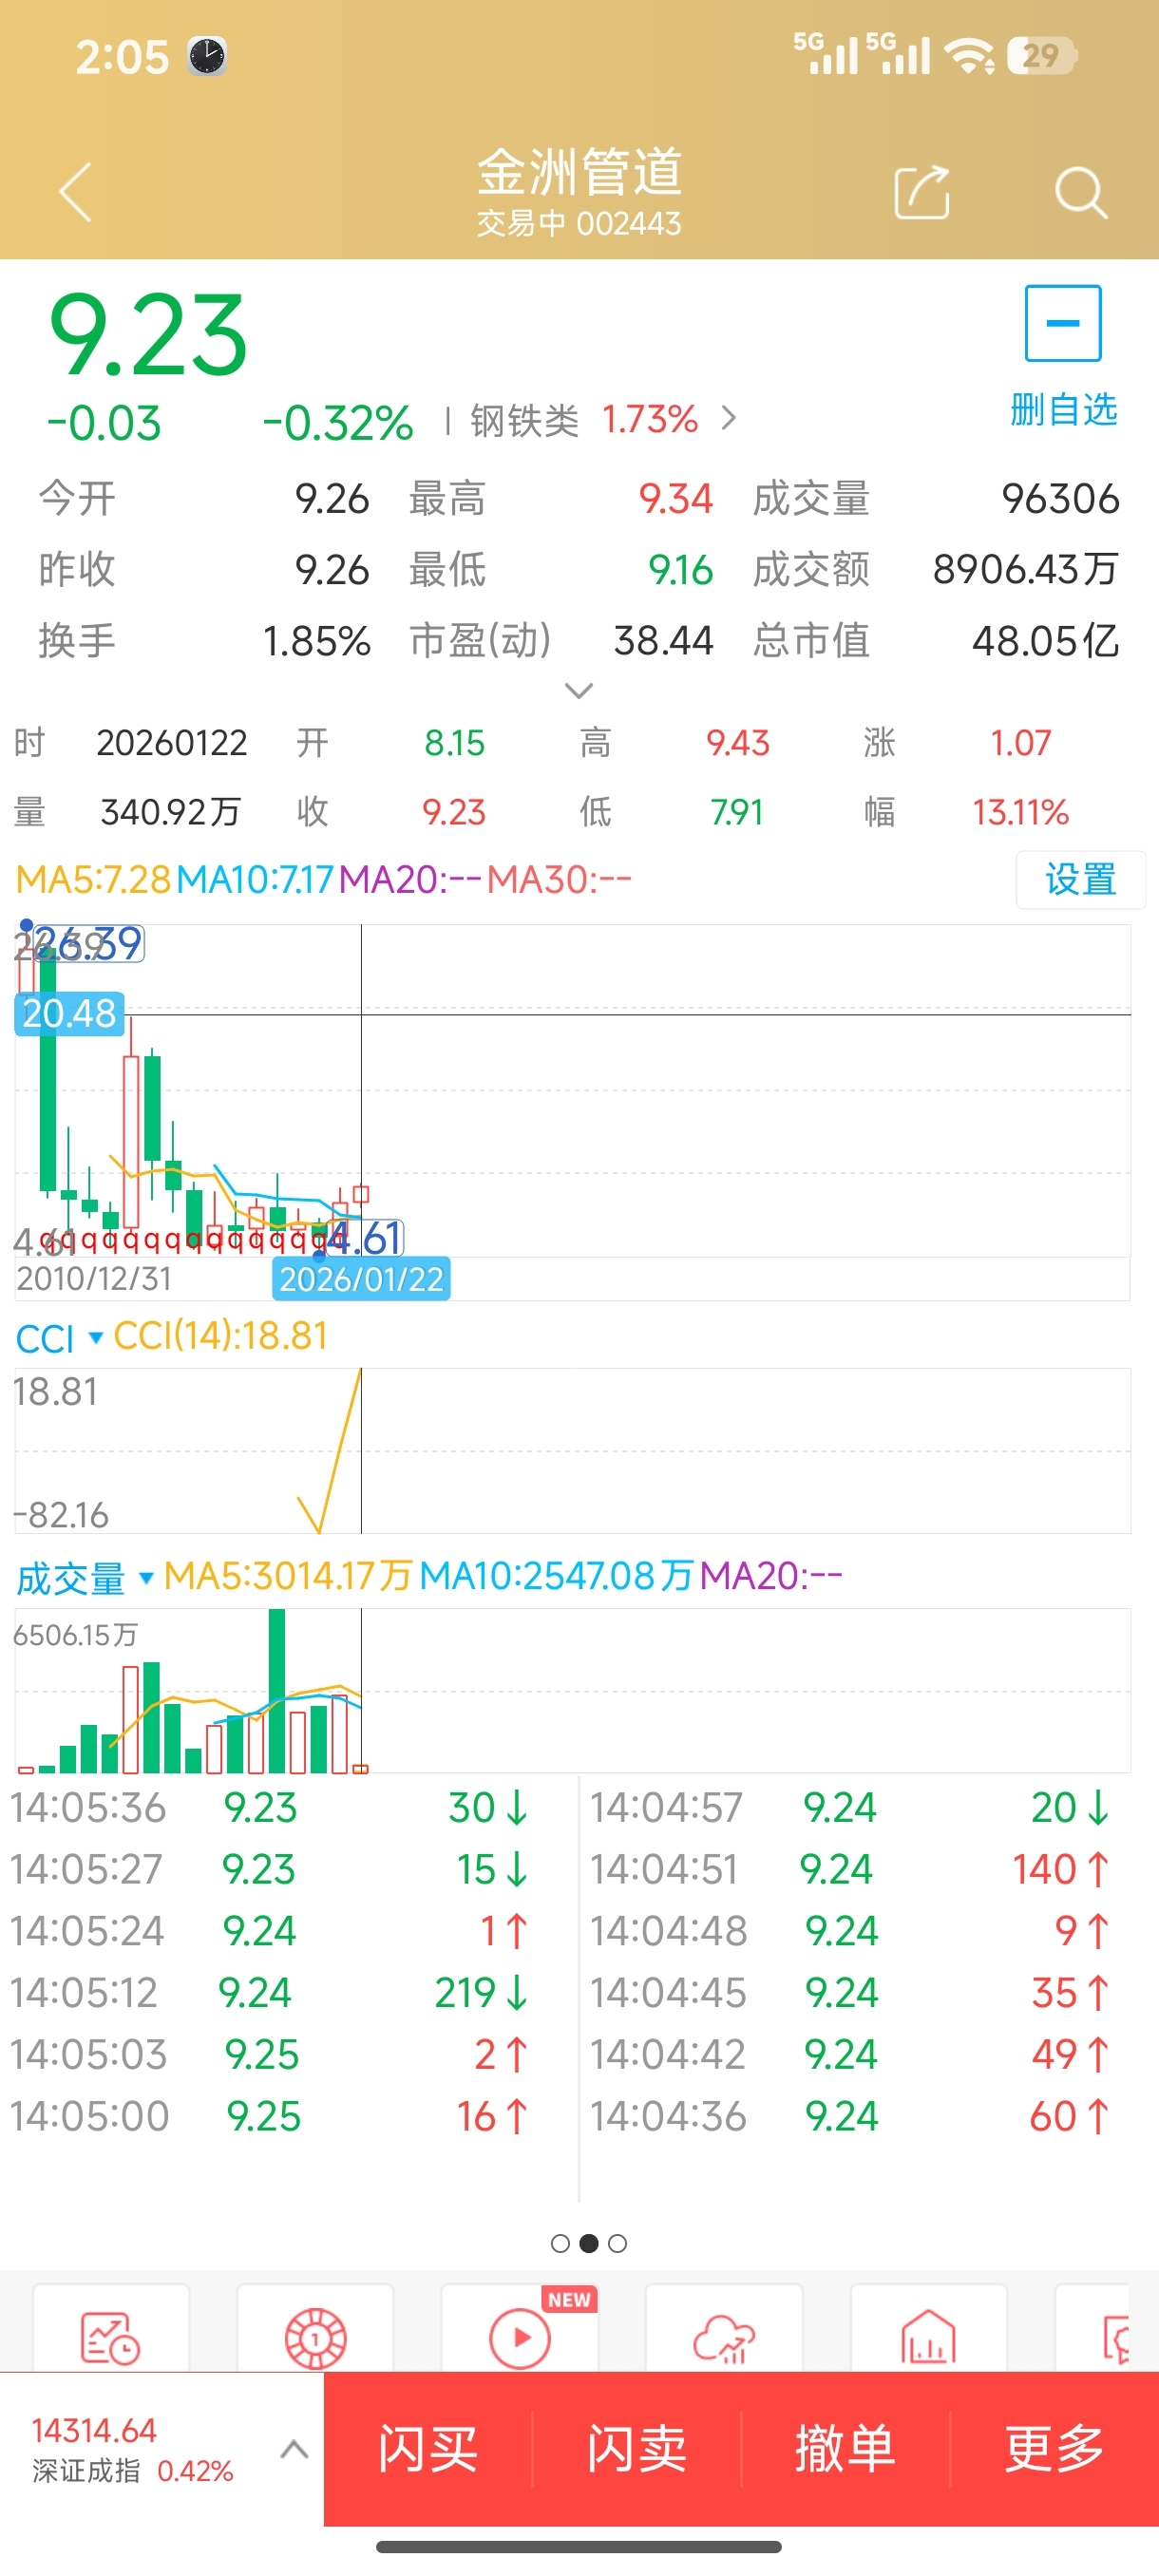Tap the trade row at 14:04:51
This screenshot has height=2576, width=1159.
click(x=850, y=1869)
